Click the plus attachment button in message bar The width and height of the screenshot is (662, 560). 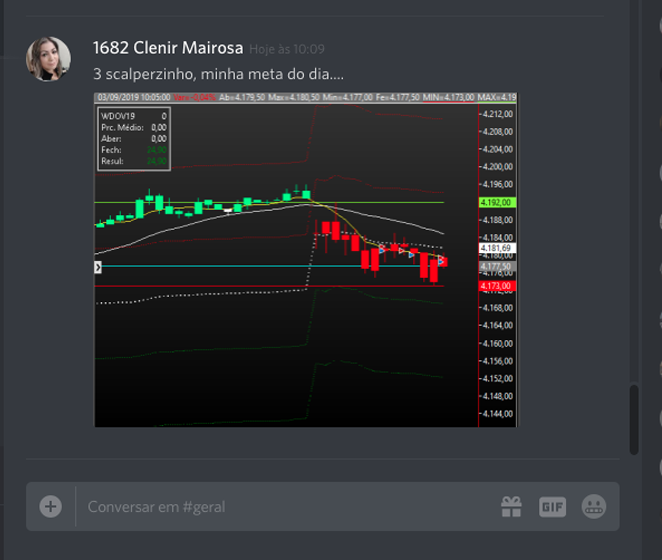pos(50,507)
